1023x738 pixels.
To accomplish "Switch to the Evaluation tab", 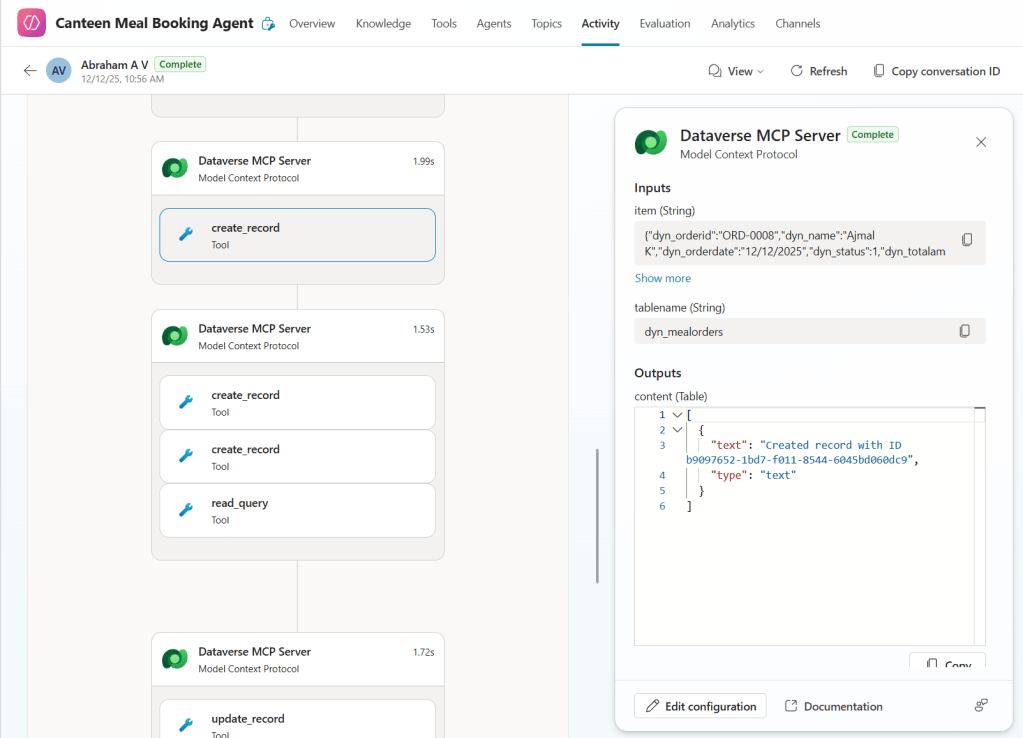I will (664, 24).
